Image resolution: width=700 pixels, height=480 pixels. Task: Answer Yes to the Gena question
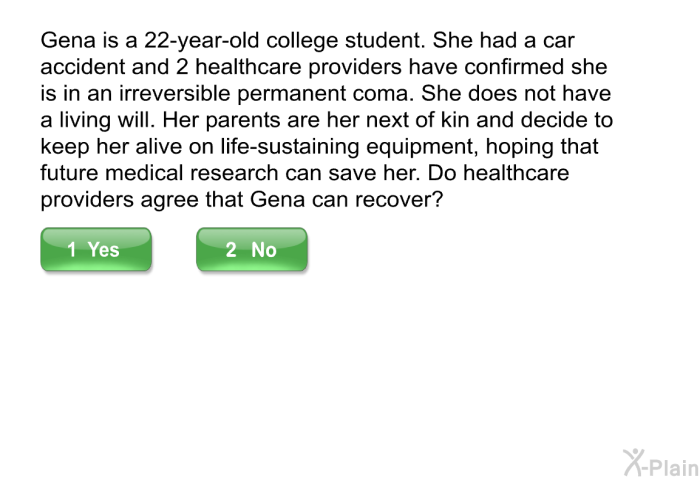[96, 249]
